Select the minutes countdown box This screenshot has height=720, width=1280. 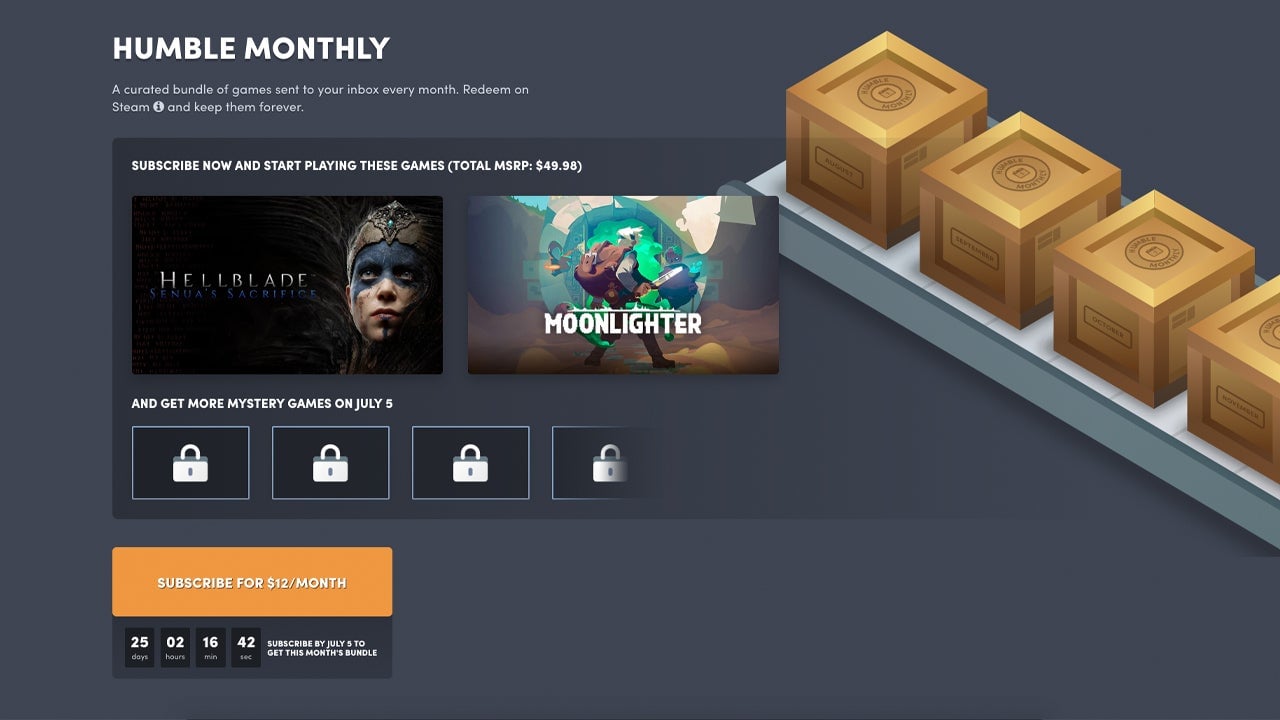tap(210, 647)
